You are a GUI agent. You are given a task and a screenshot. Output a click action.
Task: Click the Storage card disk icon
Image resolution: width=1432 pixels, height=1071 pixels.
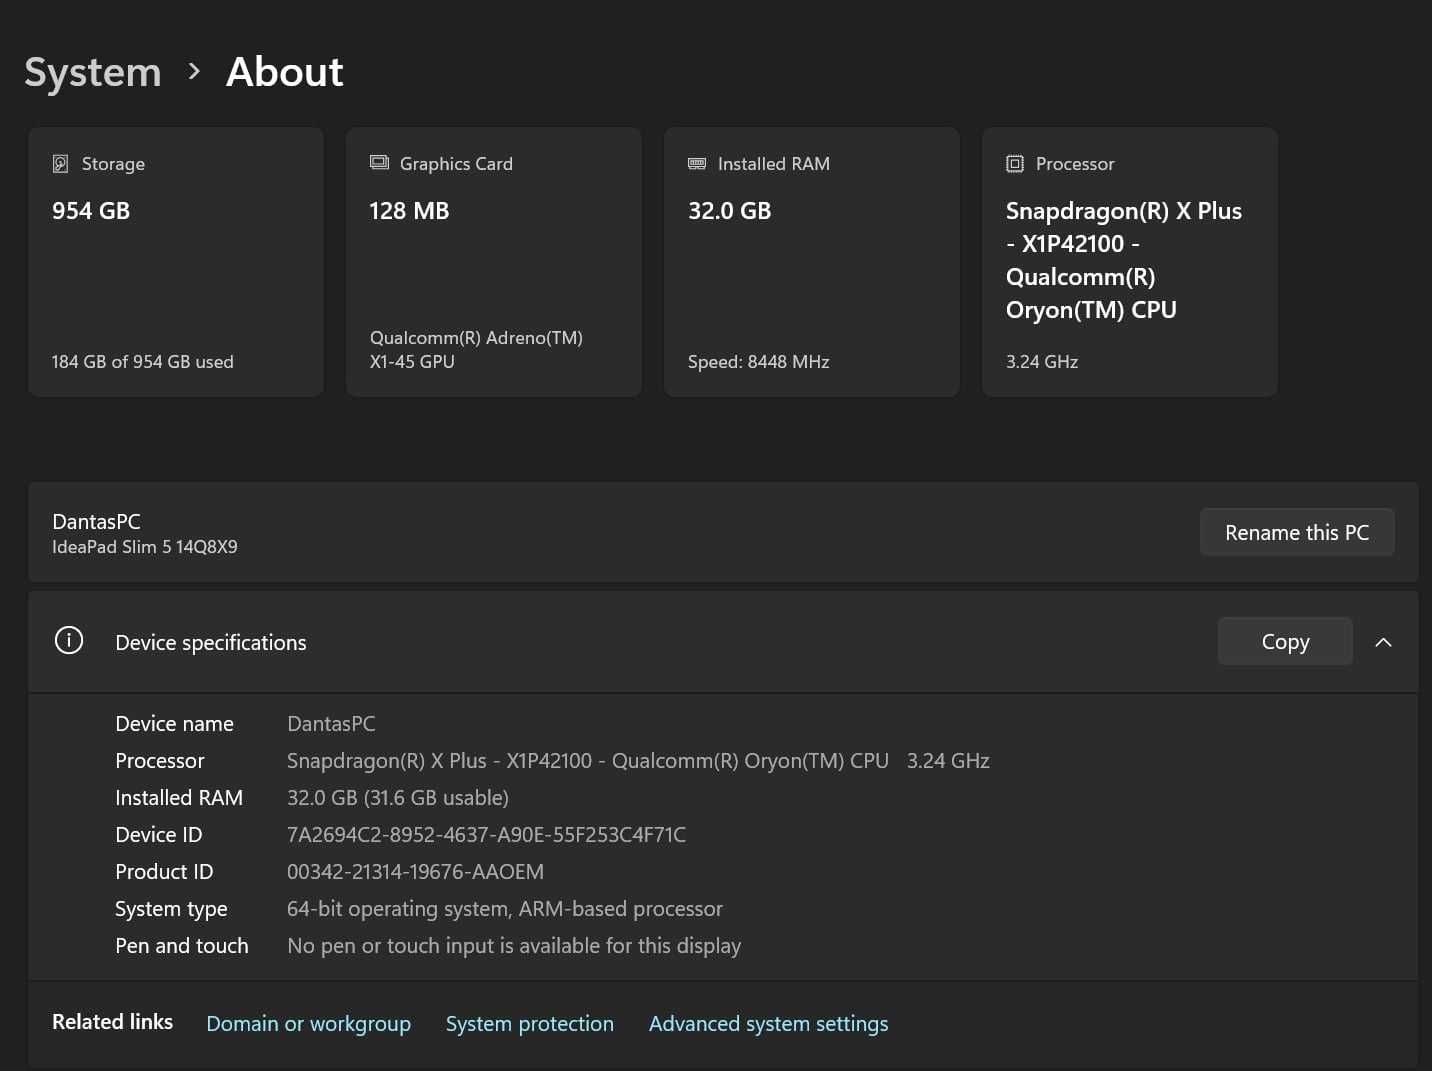coord(61,163)
